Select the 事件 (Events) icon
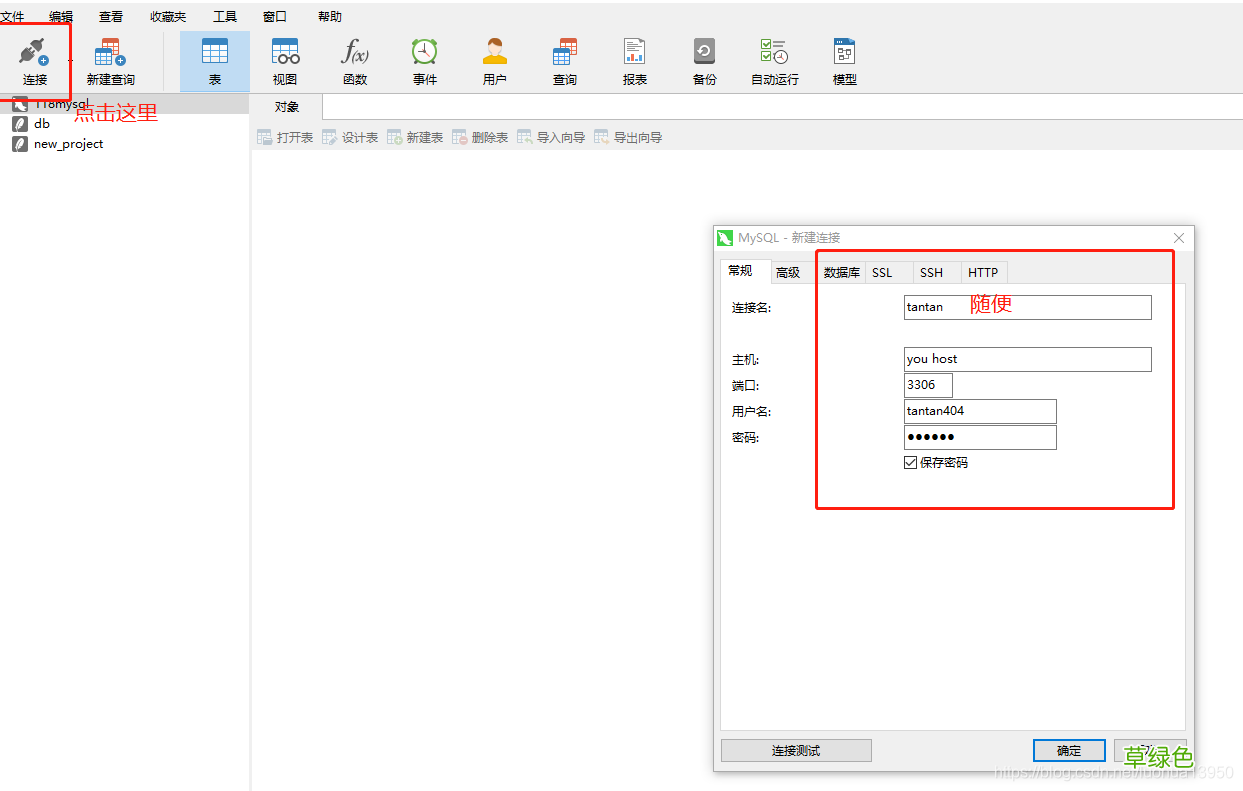Screen dimensions: 1243x791 (424, 60)
